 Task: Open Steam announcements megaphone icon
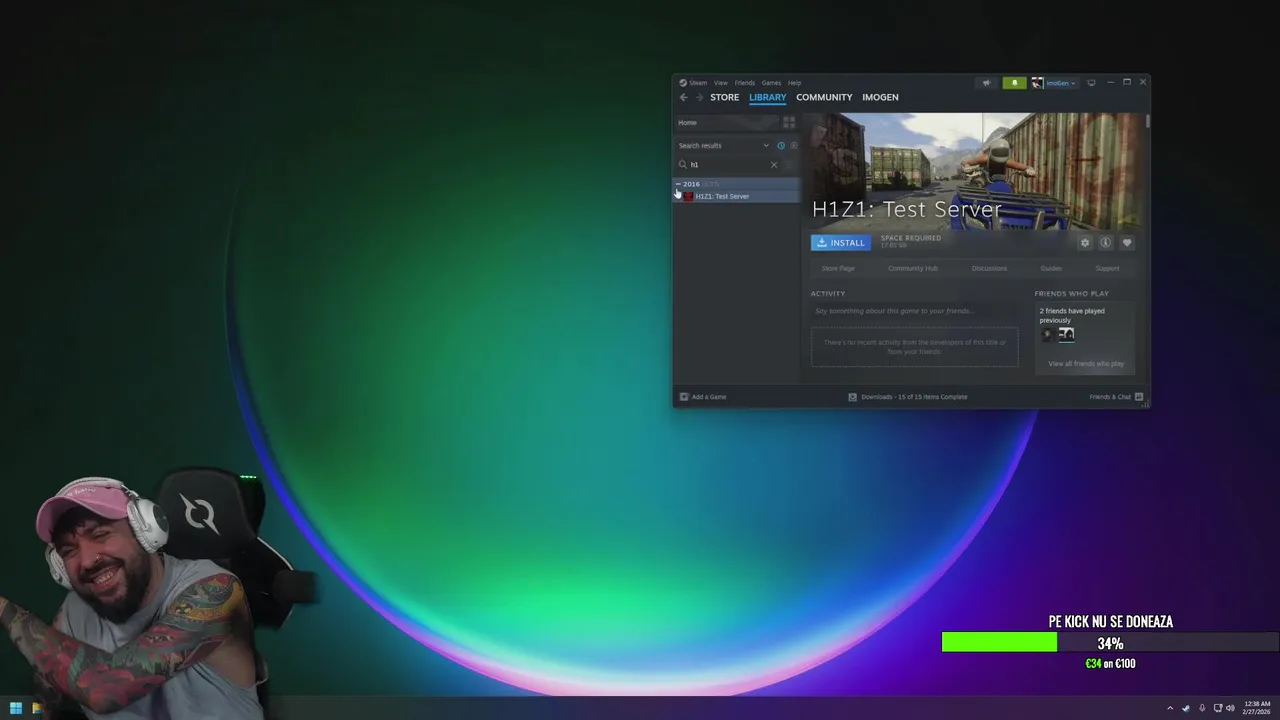[x=986, y=83]
